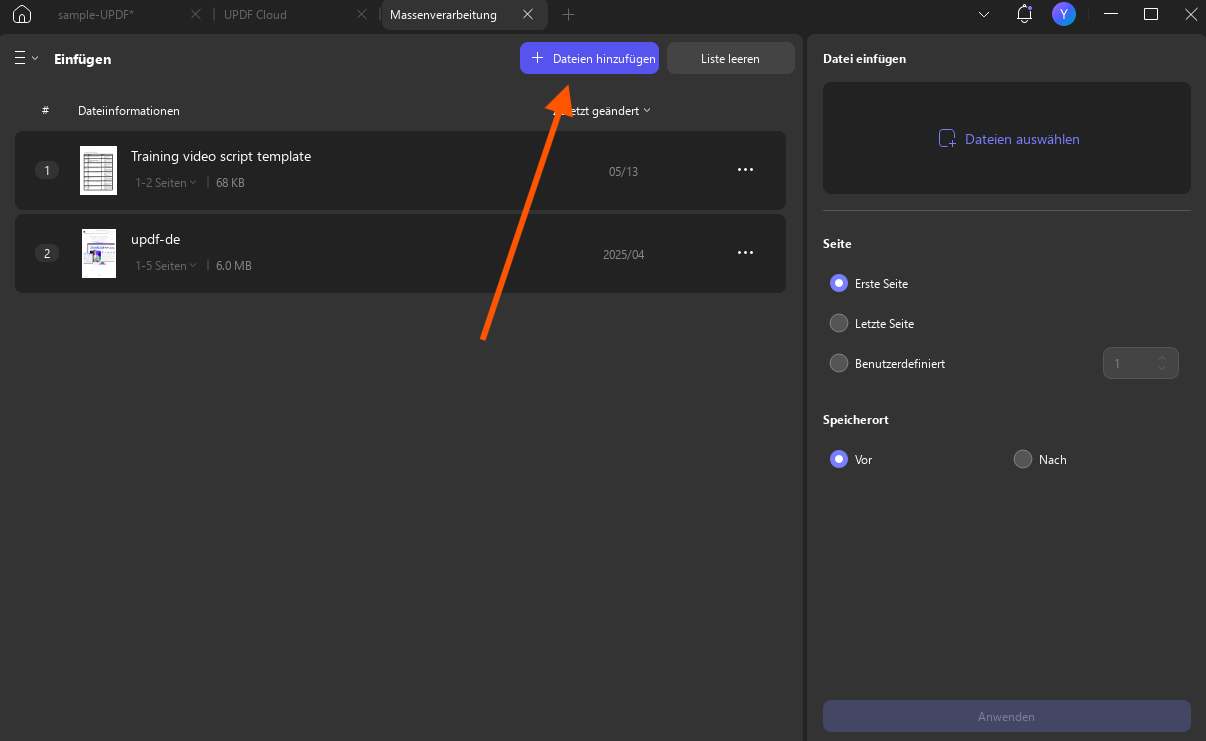Image resolution: width=1206 pixels, height=741 pixels.
Task: Click the Anwenden button
Action: click(1007, 717)
